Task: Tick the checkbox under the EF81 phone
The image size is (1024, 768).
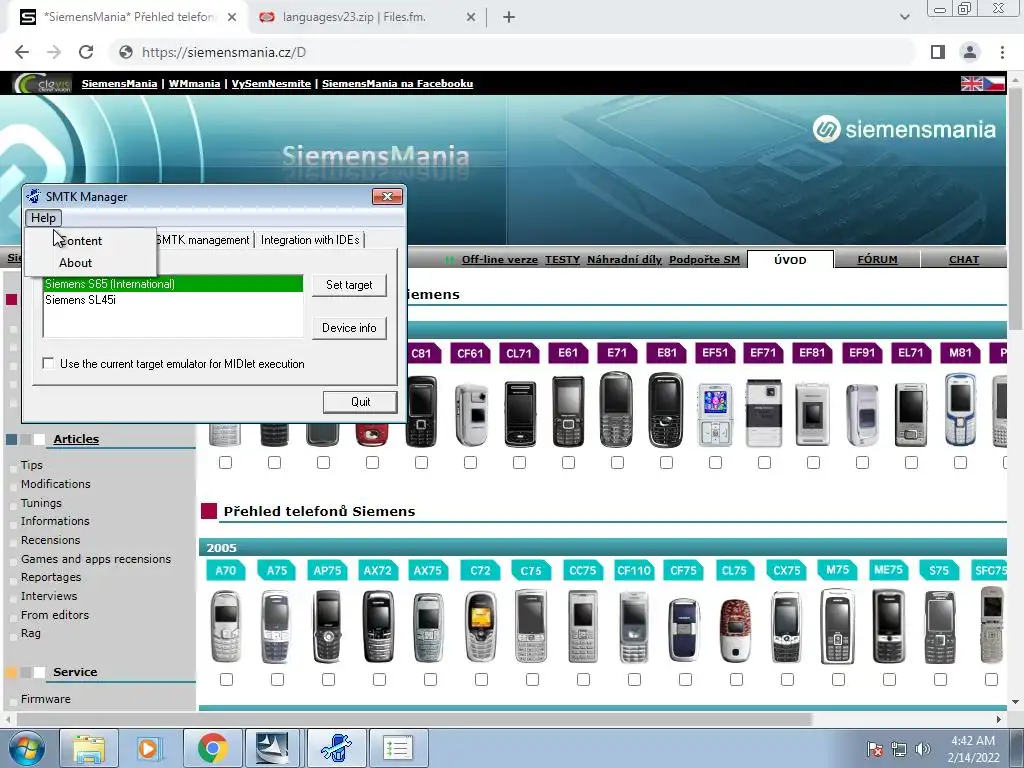Action: 813,462
